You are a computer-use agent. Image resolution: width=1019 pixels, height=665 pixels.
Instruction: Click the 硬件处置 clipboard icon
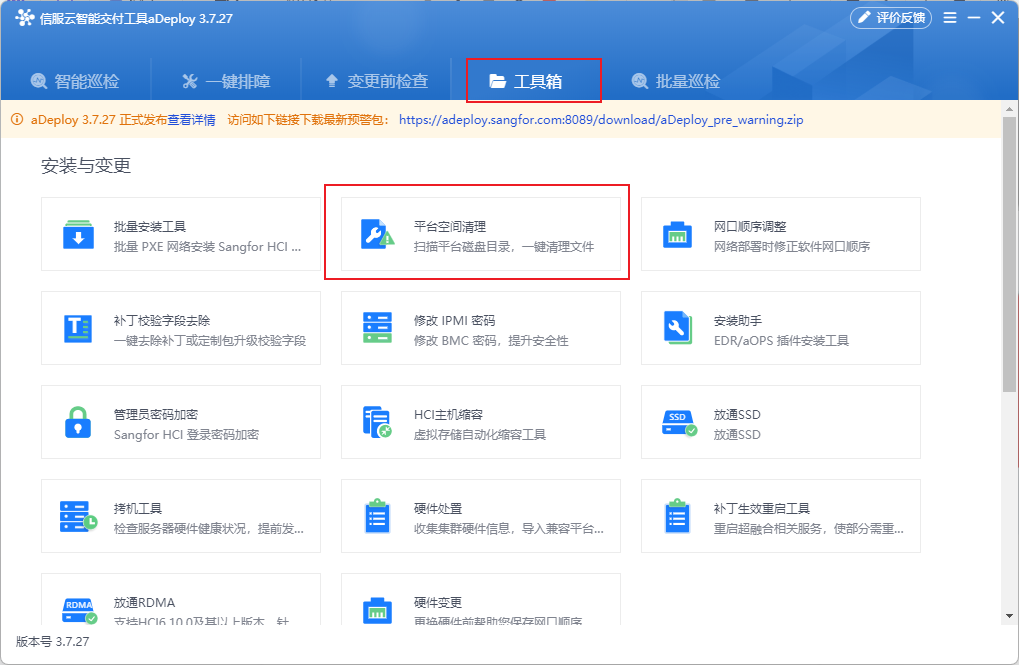[x=378, y=516]
